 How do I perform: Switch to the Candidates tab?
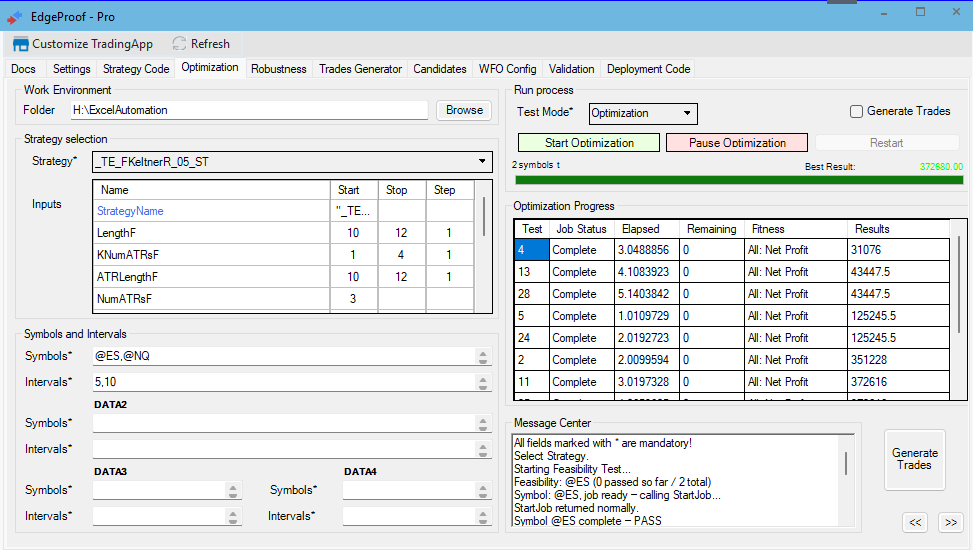coord(440,69)
